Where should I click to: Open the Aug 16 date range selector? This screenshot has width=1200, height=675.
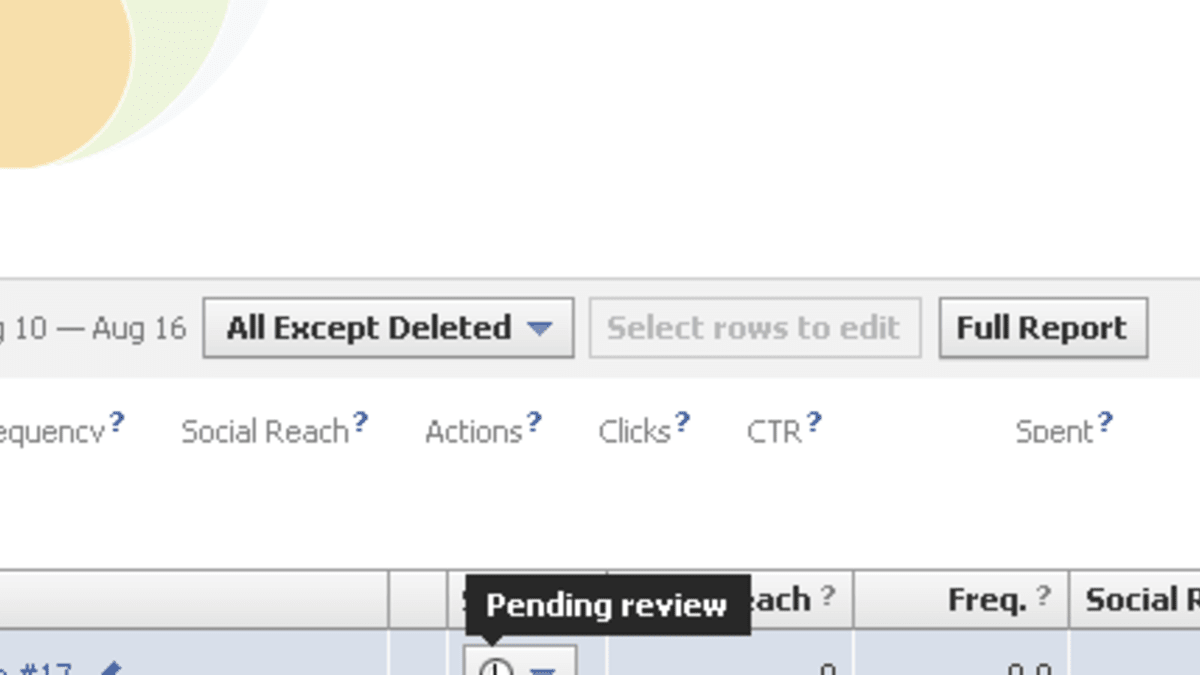[93, 328]
